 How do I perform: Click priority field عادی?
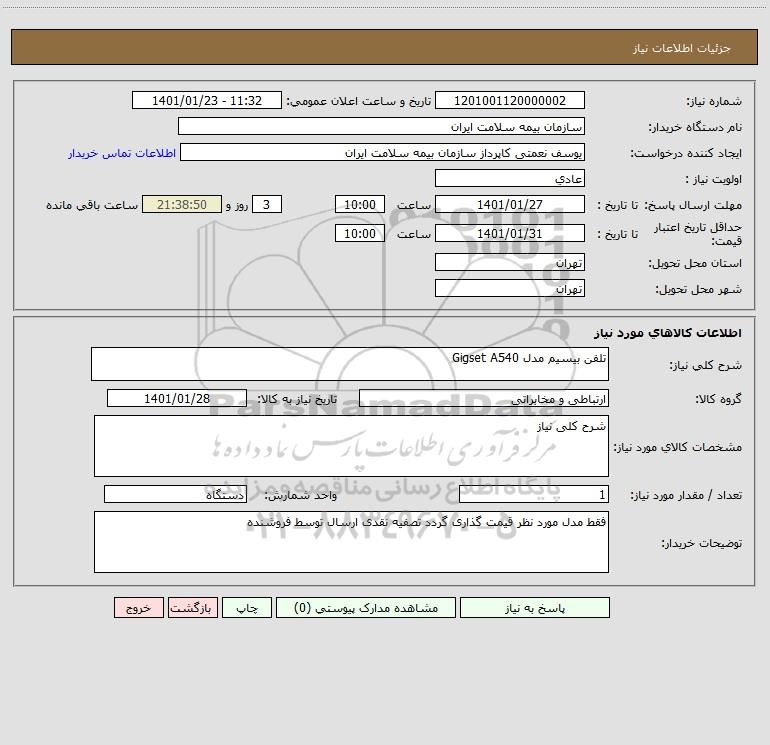510,178
